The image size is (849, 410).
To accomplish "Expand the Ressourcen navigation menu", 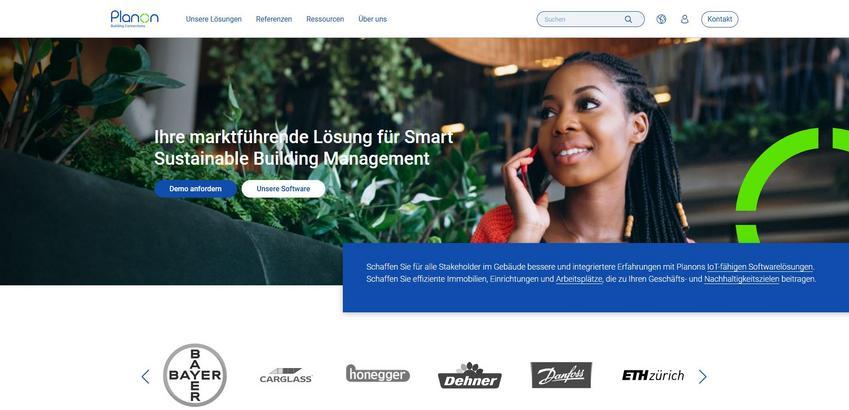I will point(325,19).
